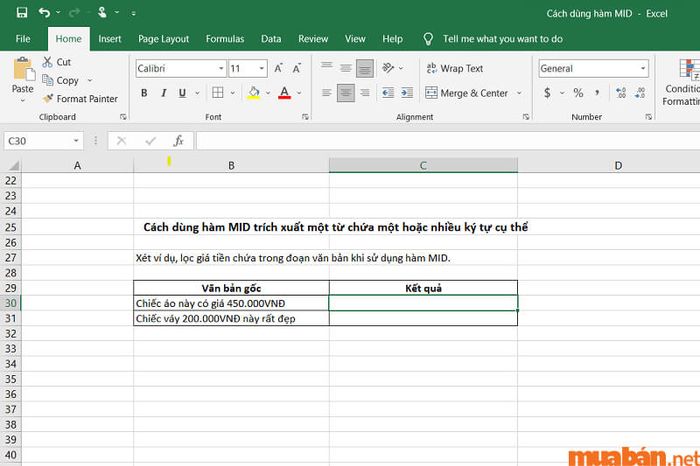Expand the Paste options arrow

click(x=22, y=101)
